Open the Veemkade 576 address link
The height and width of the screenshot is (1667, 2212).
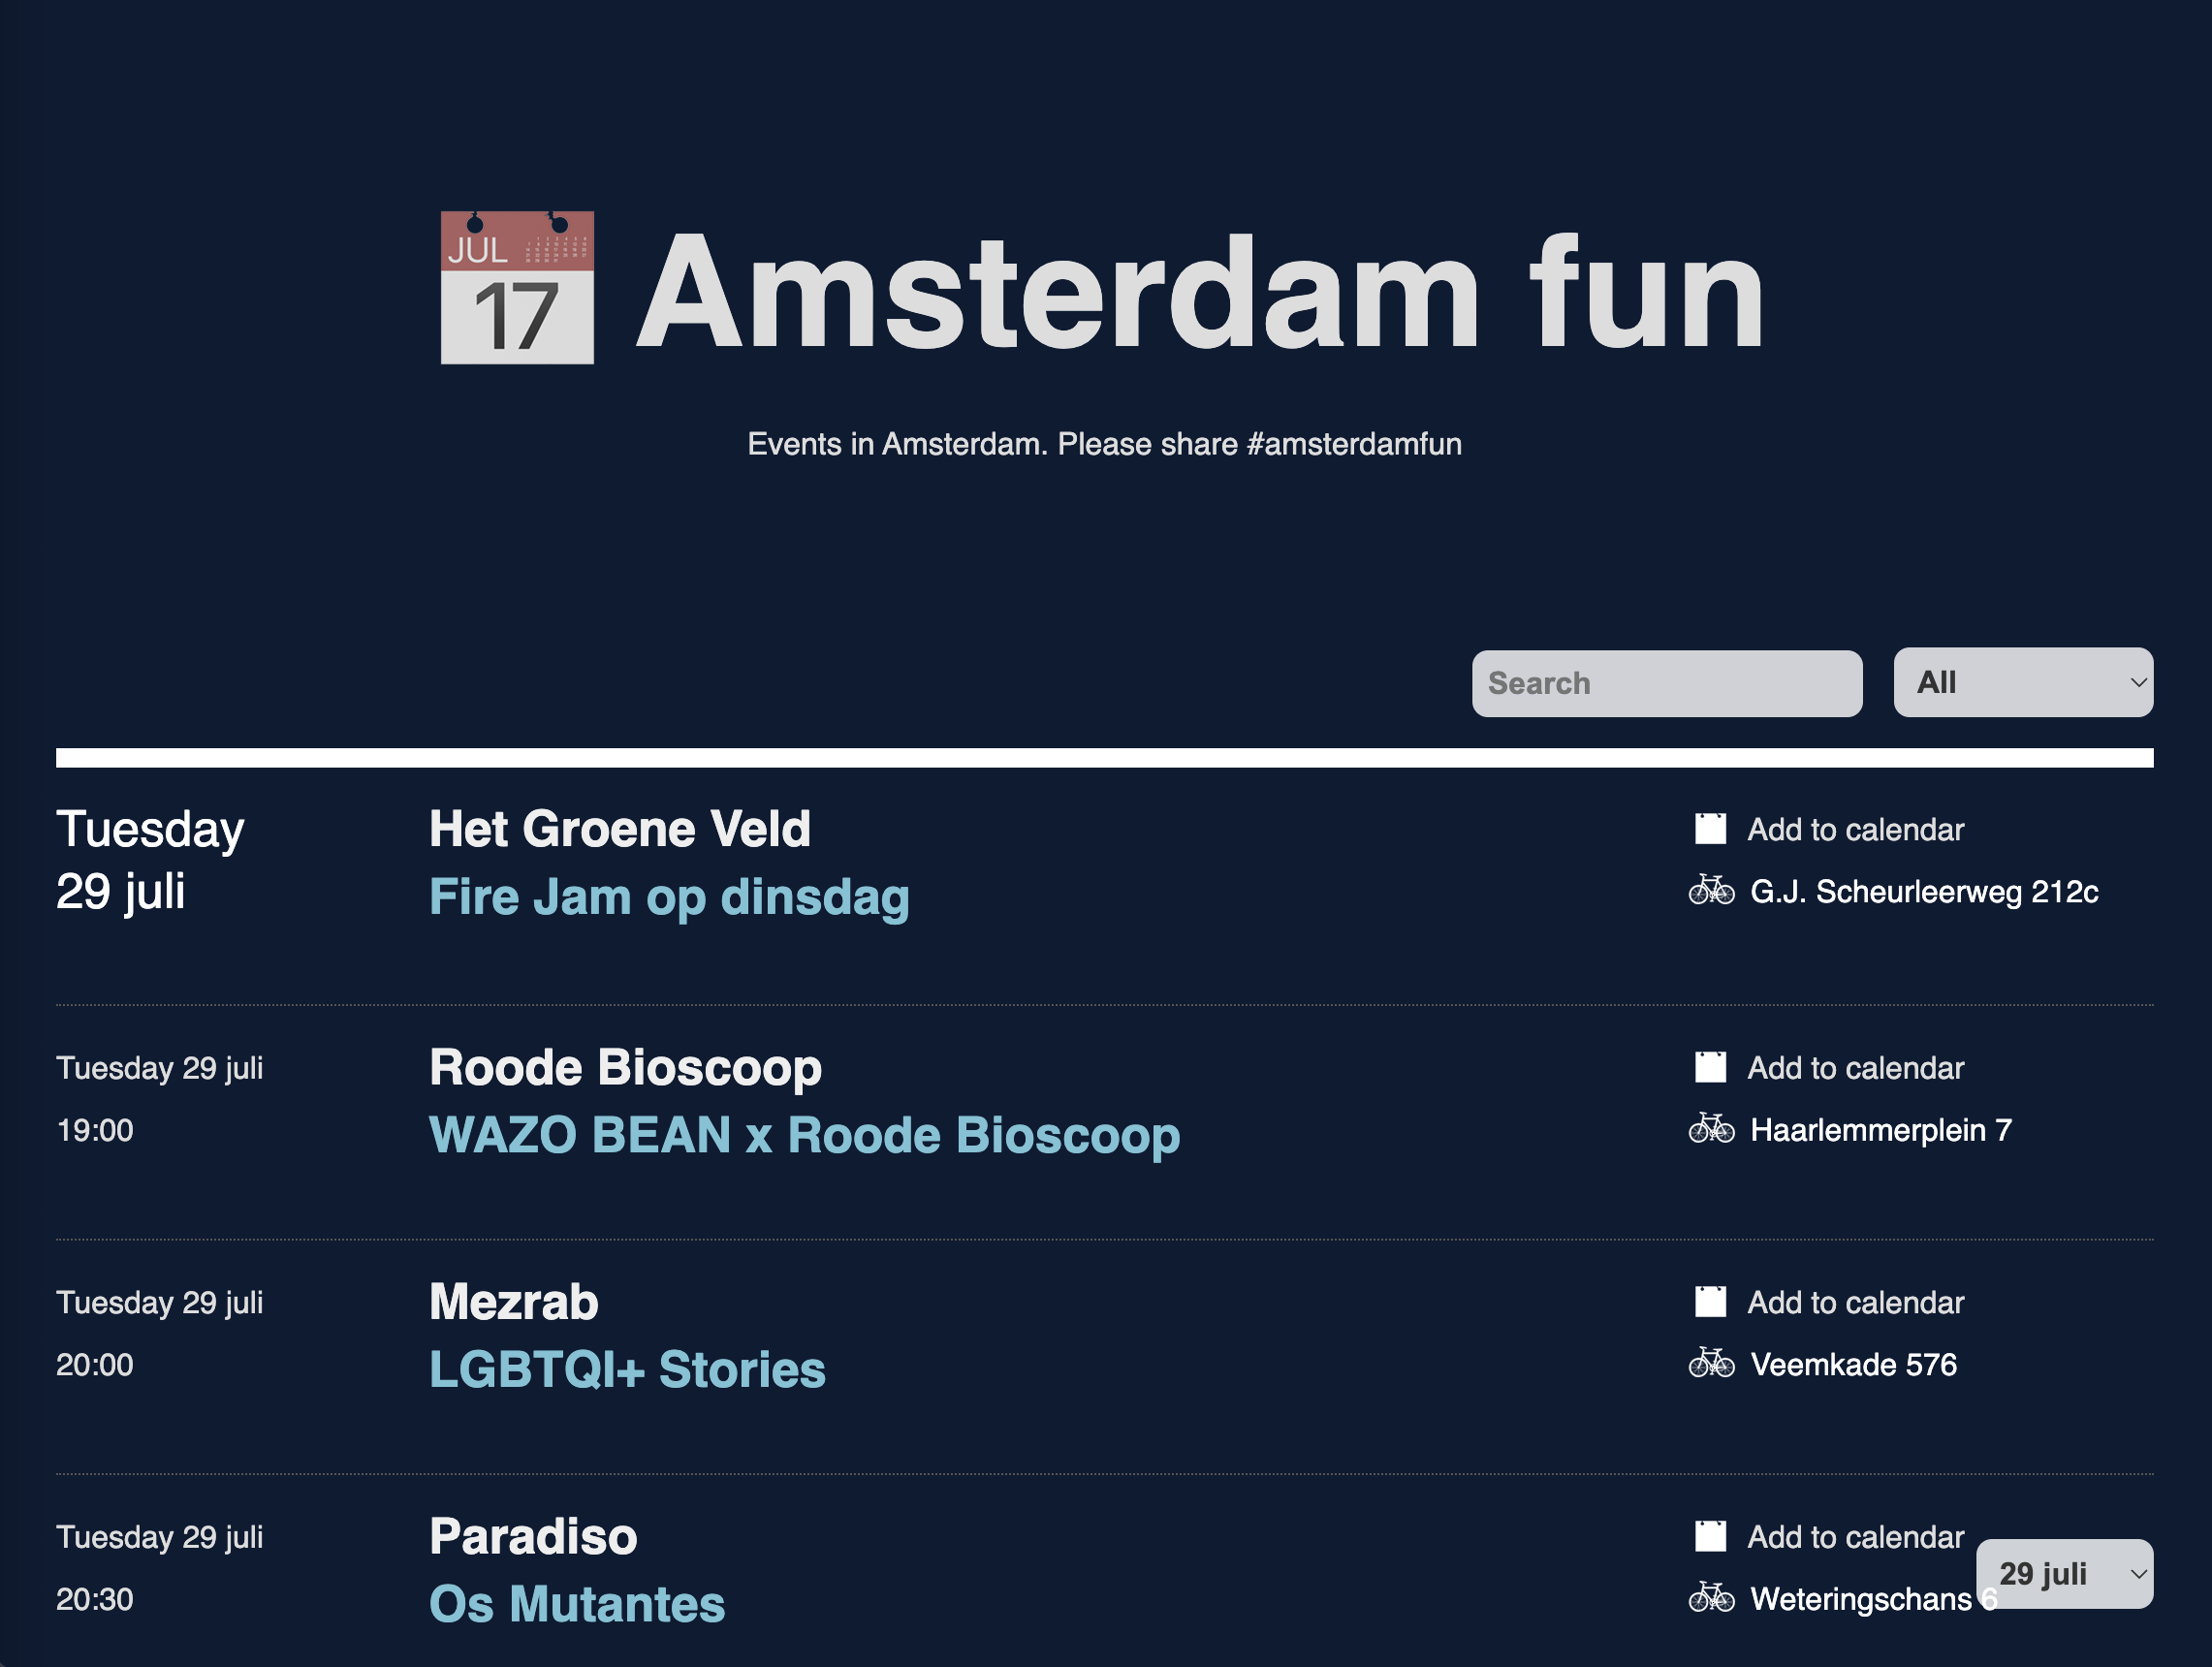[1853, 1364]
